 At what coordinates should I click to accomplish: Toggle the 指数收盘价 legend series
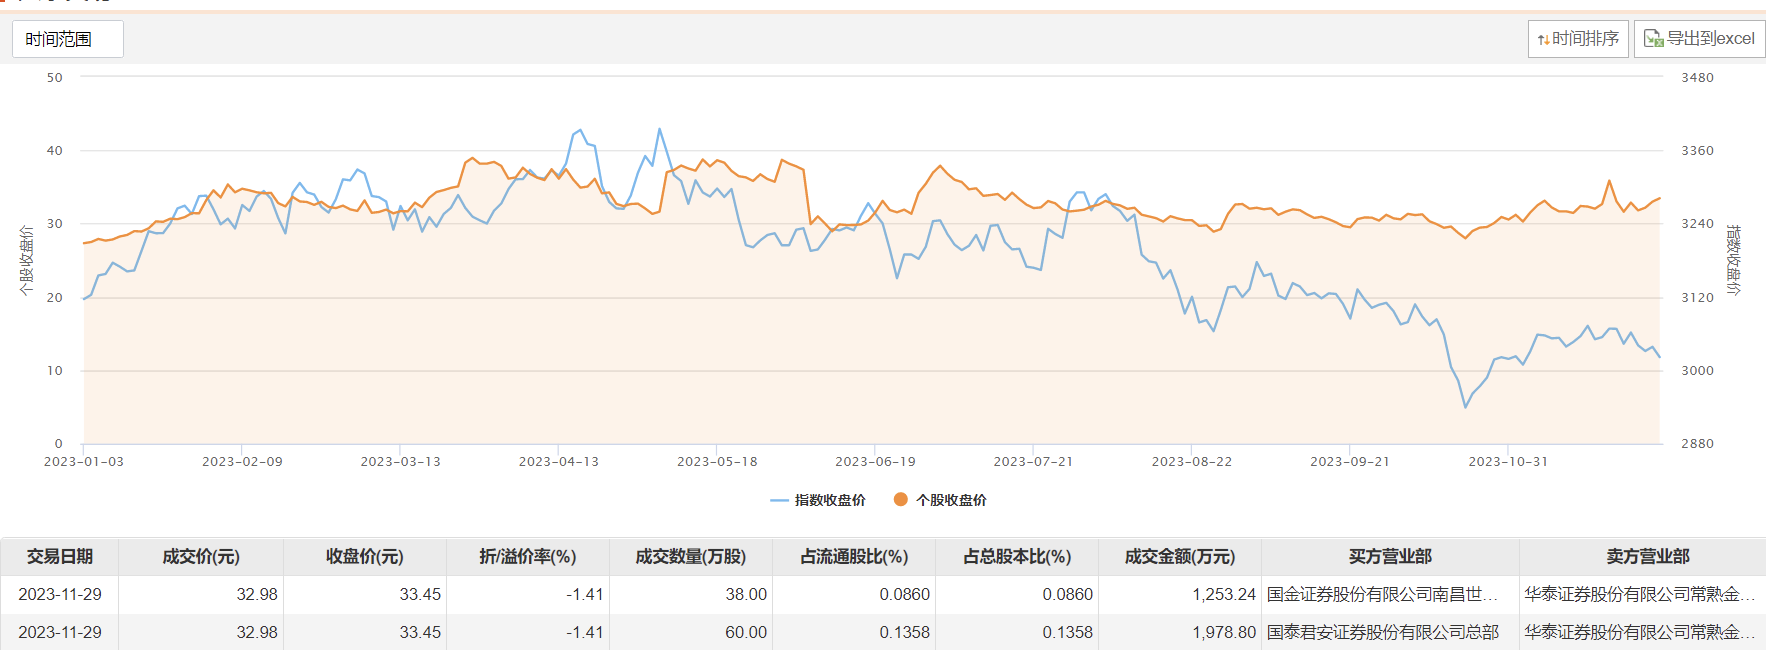818,500
